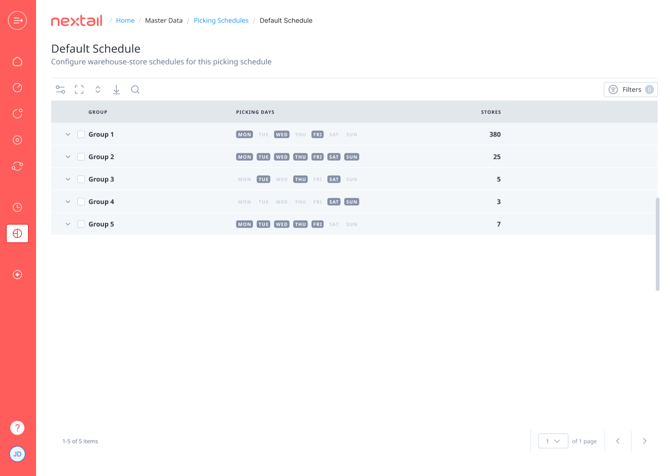
Task: Download the table data
Action: pyautogui.click(x=116, y=89)
